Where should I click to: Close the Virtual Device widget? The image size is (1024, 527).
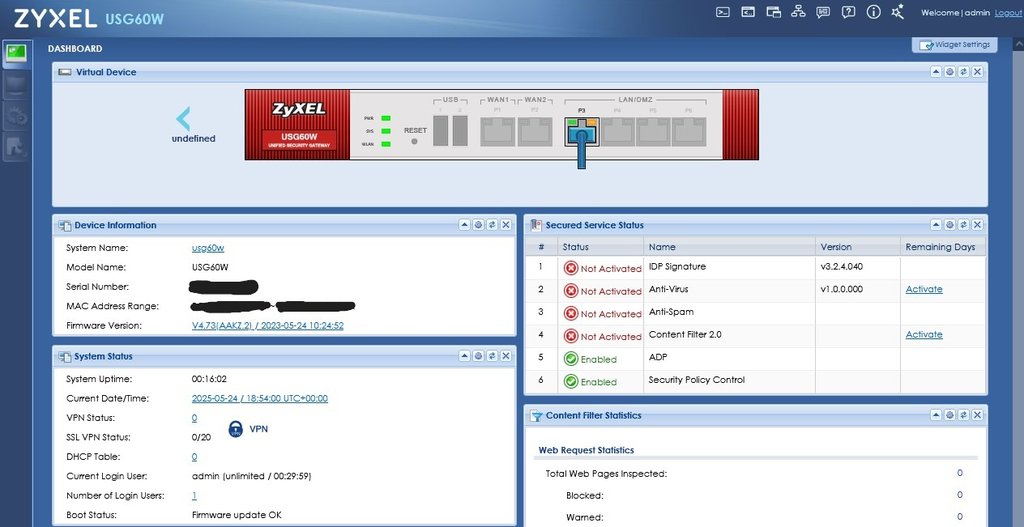(x=977, y=72)
